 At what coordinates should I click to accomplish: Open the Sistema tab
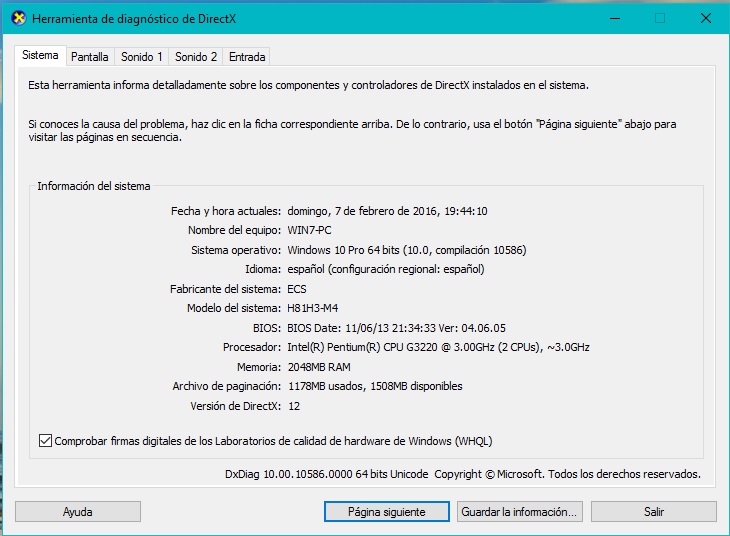[x=40, y=55]
